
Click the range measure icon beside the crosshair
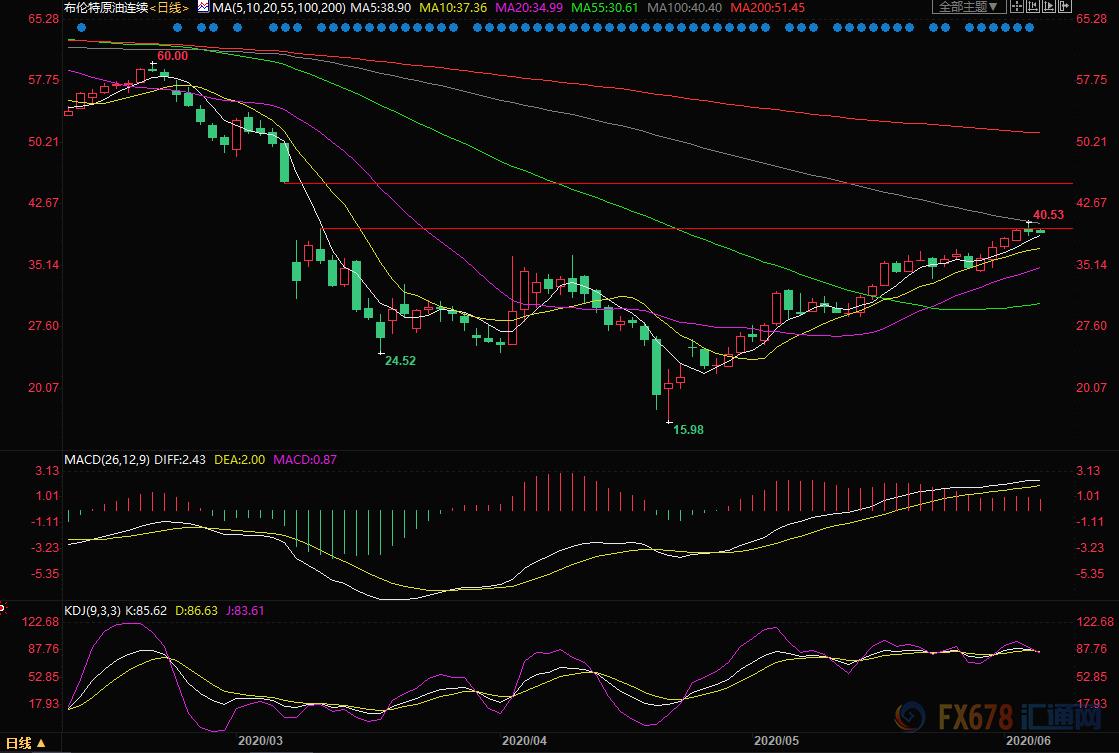(1033, 6)
